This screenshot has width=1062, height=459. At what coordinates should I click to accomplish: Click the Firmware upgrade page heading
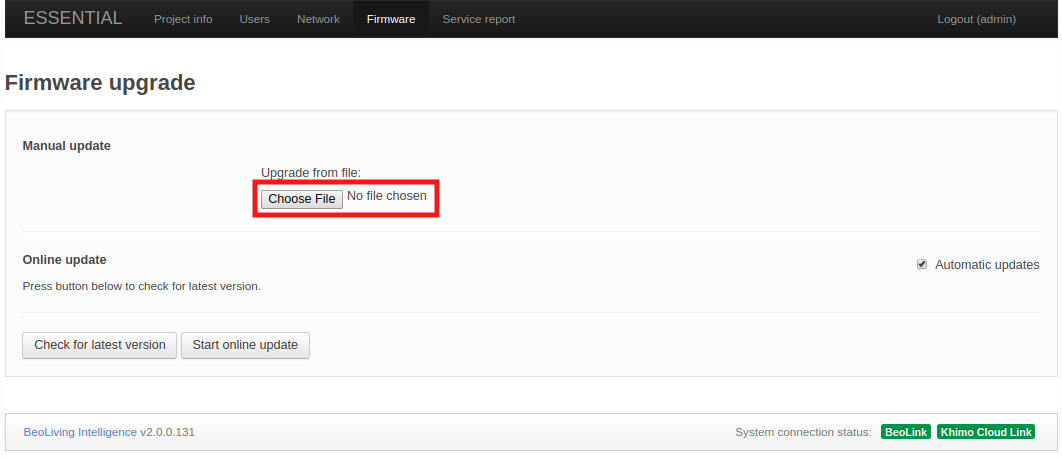coord(100,83)
